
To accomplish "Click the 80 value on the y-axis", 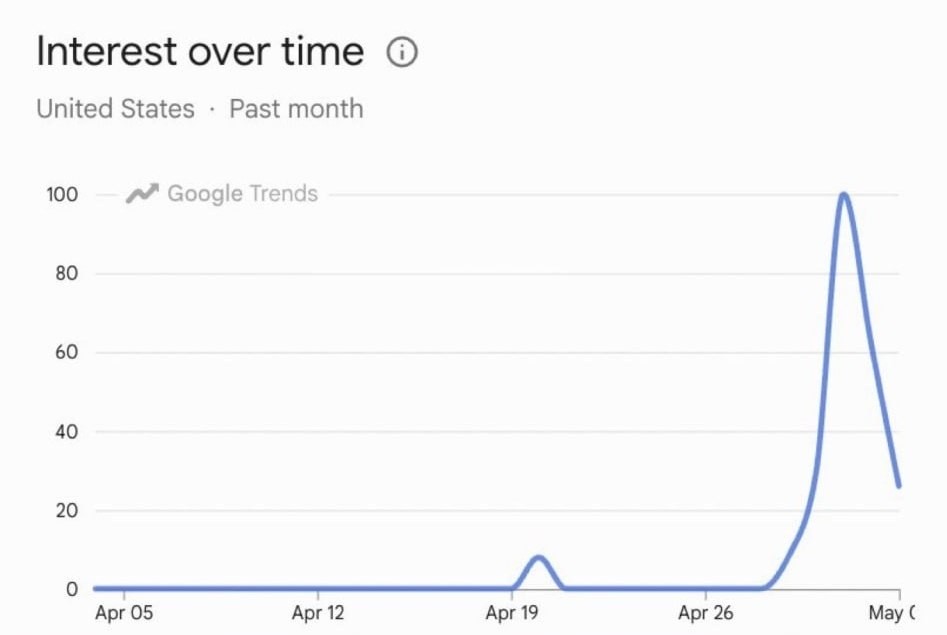I will [x=66, y=274].
